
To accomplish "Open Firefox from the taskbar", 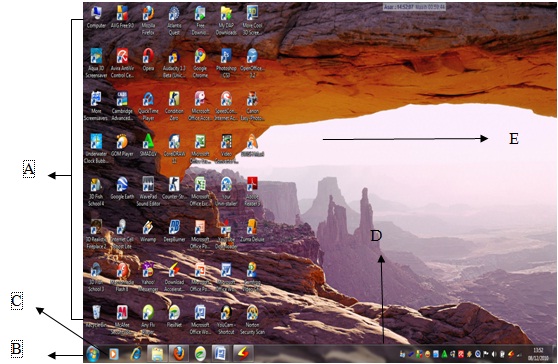I will 179,354.
